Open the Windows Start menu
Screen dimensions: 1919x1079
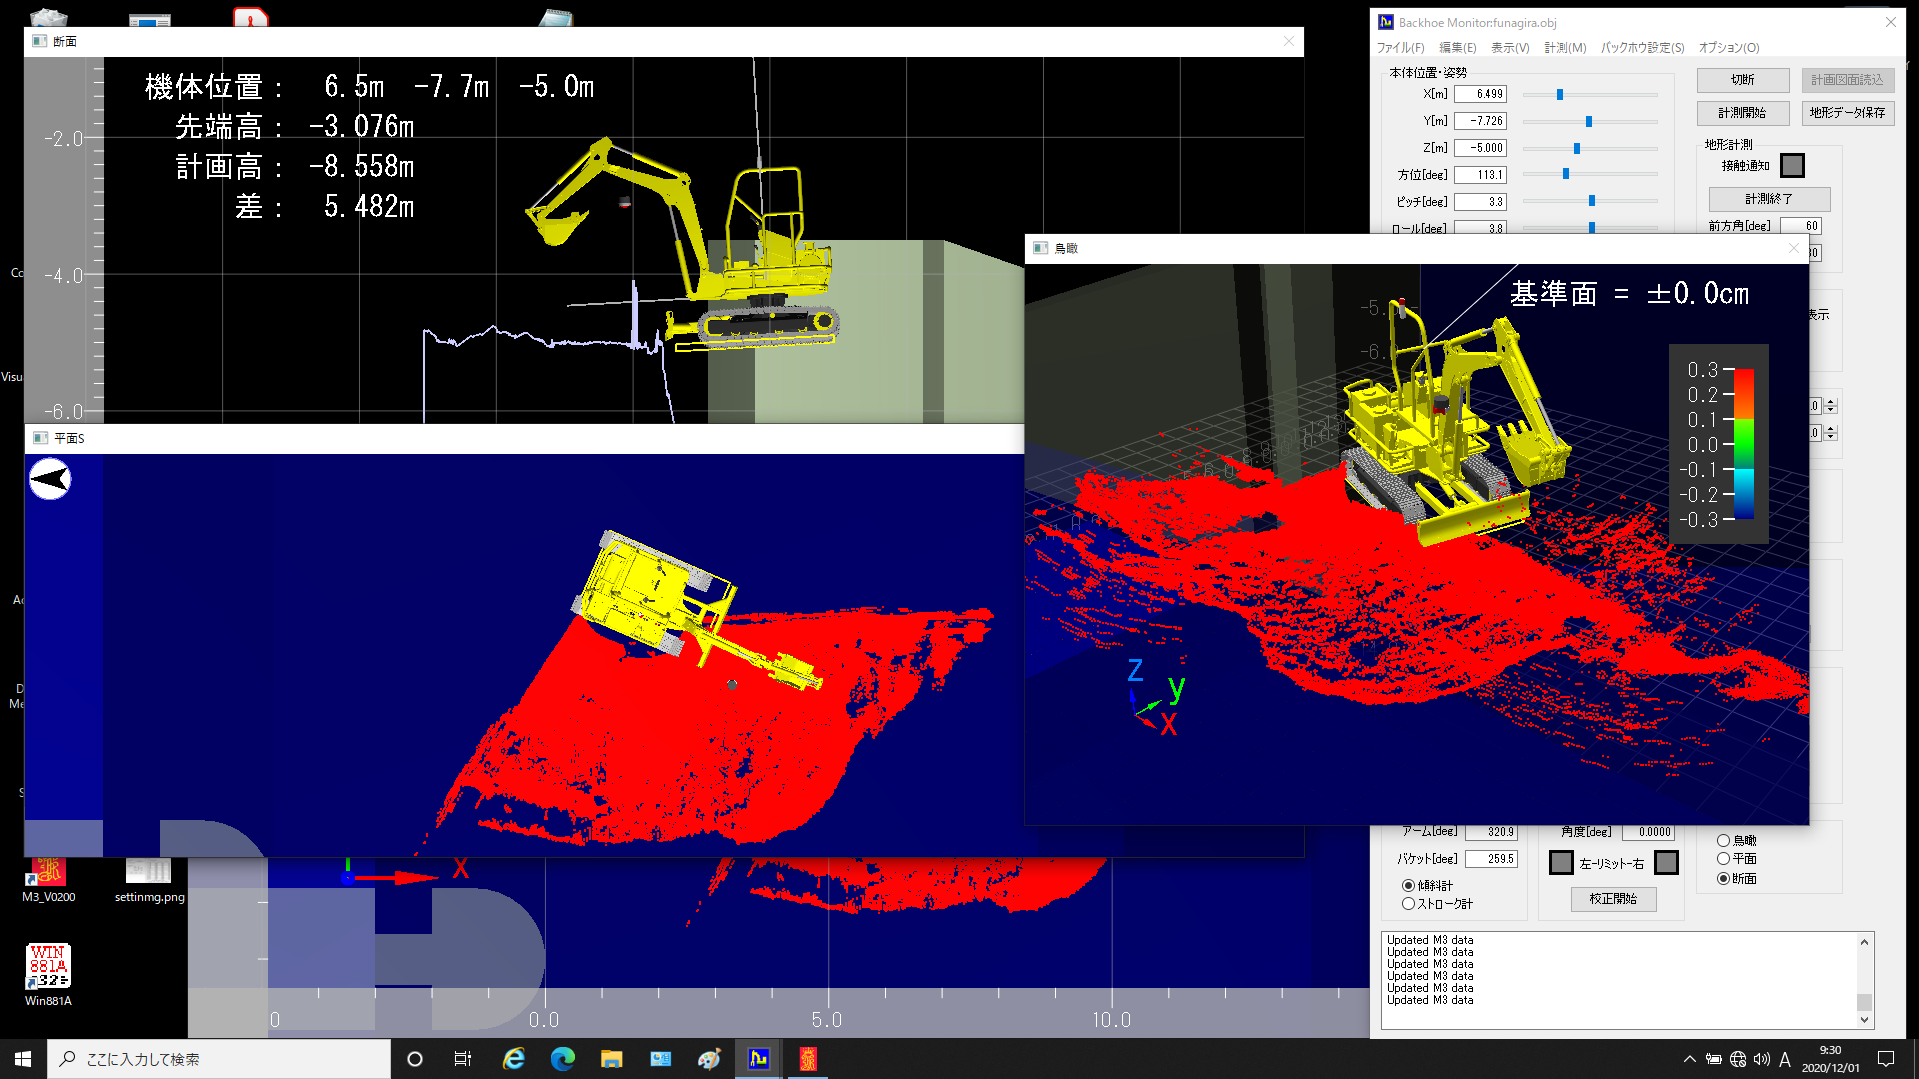click(23, 1059)
